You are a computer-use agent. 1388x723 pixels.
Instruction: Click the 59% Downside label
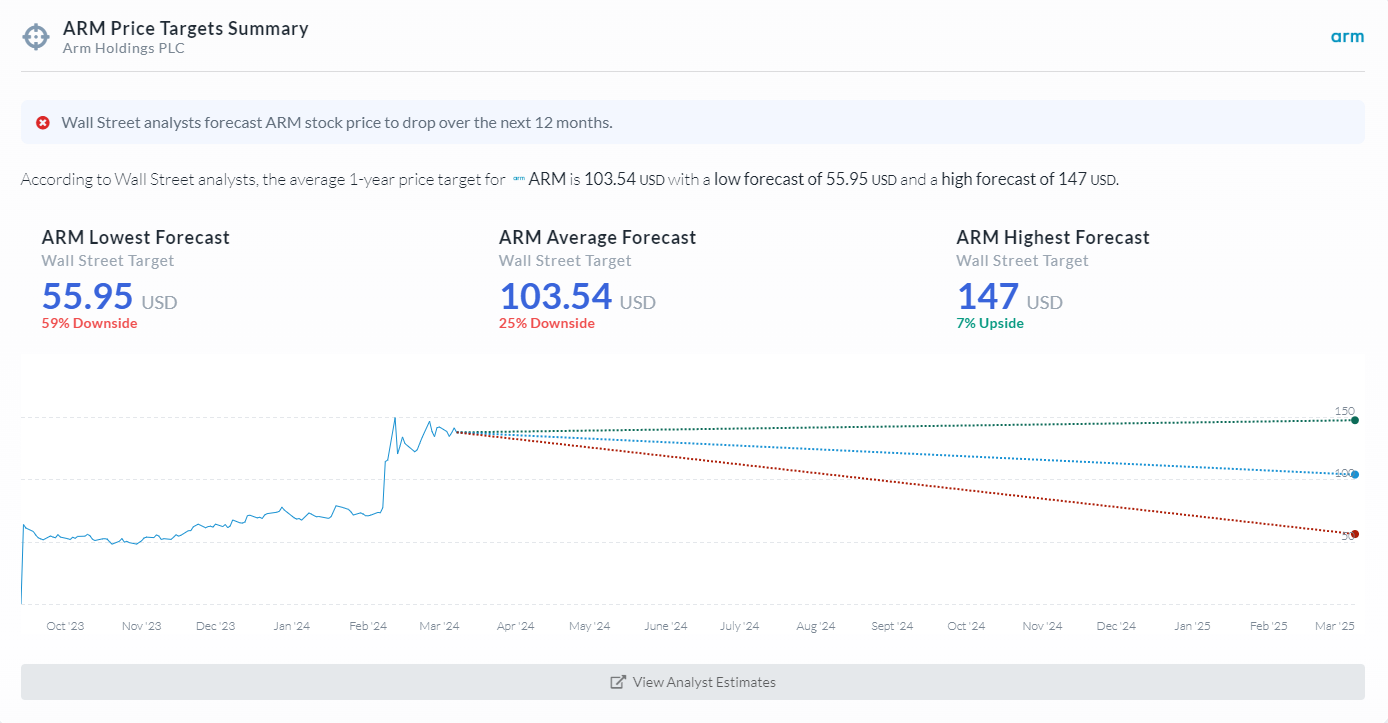89,323
